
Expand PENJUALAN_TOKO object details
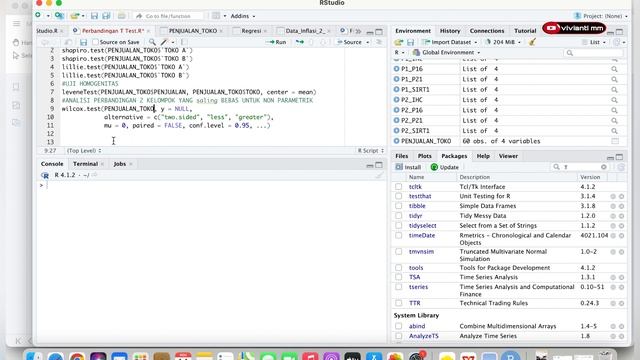click(396, 141)
